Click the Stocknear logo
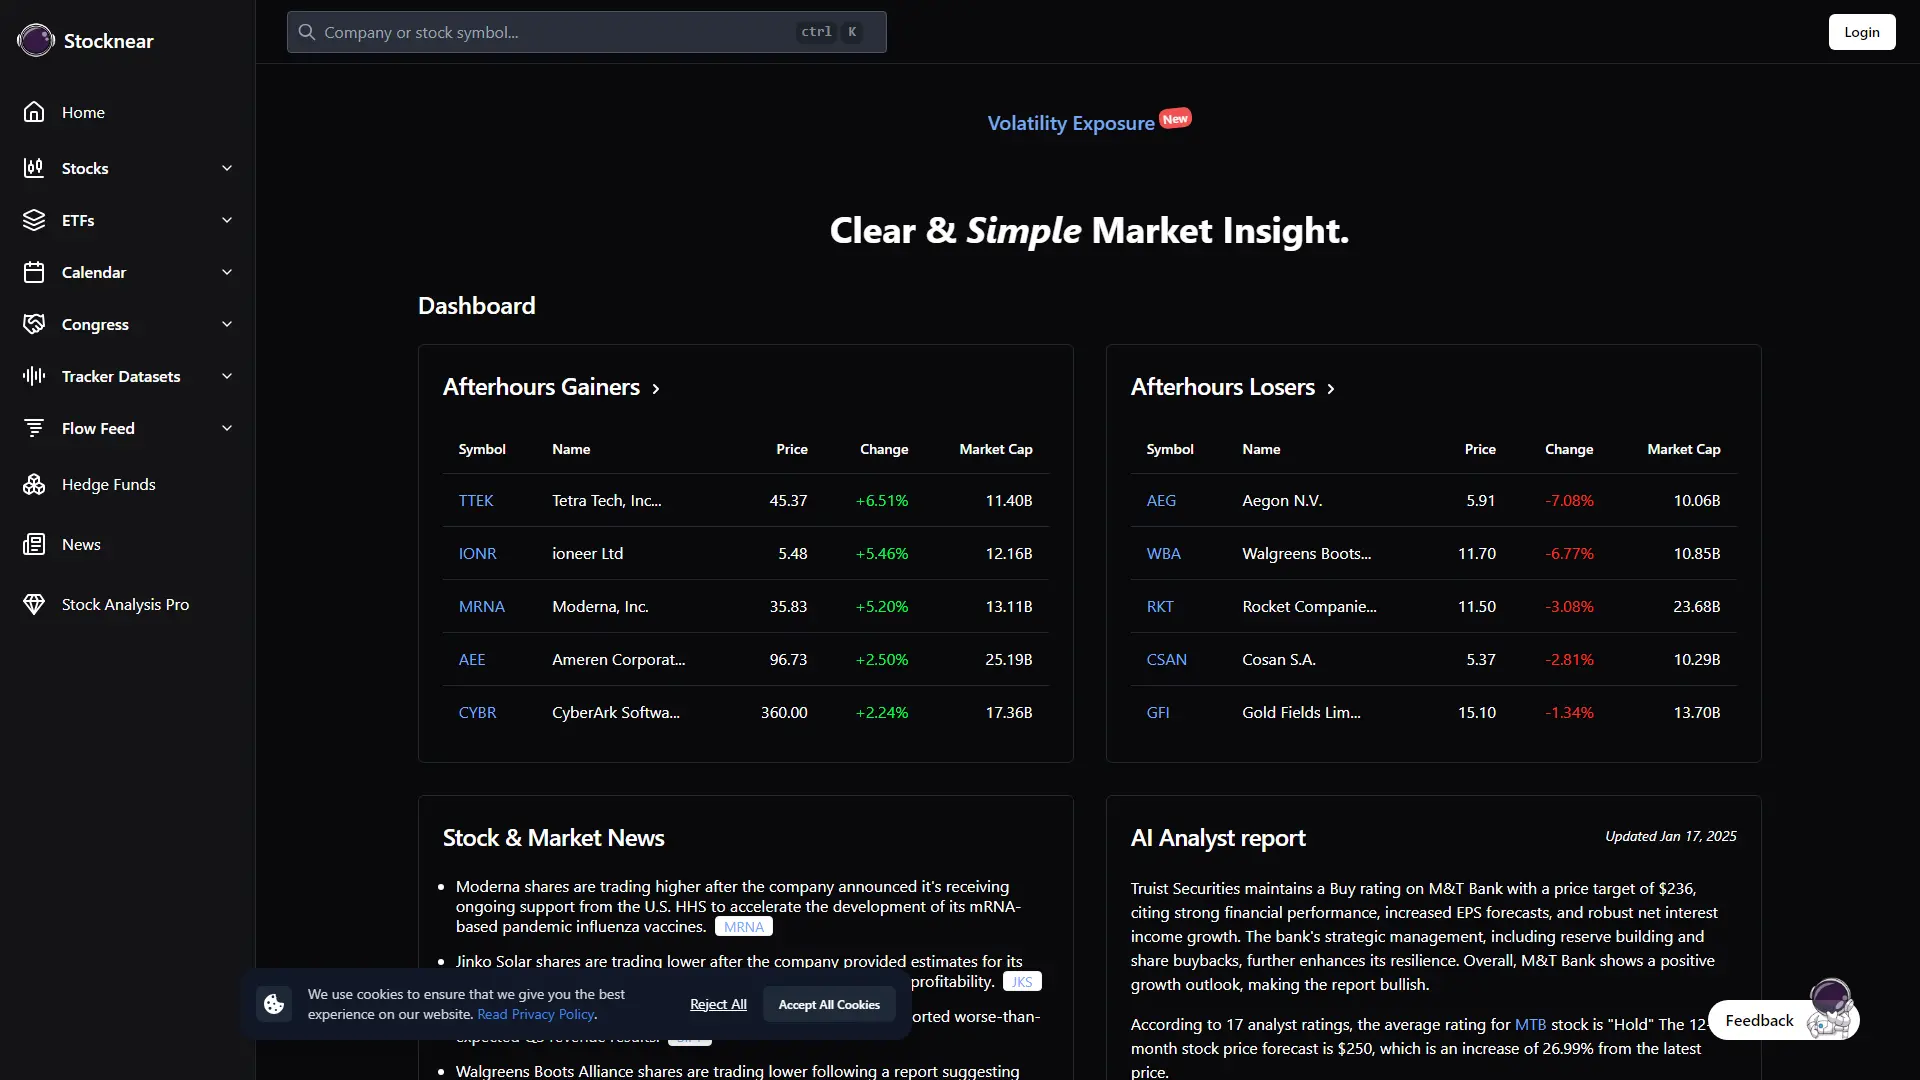Viewport: 1920px width, 1080px height. pyautogui.click(x=36, y=40)
